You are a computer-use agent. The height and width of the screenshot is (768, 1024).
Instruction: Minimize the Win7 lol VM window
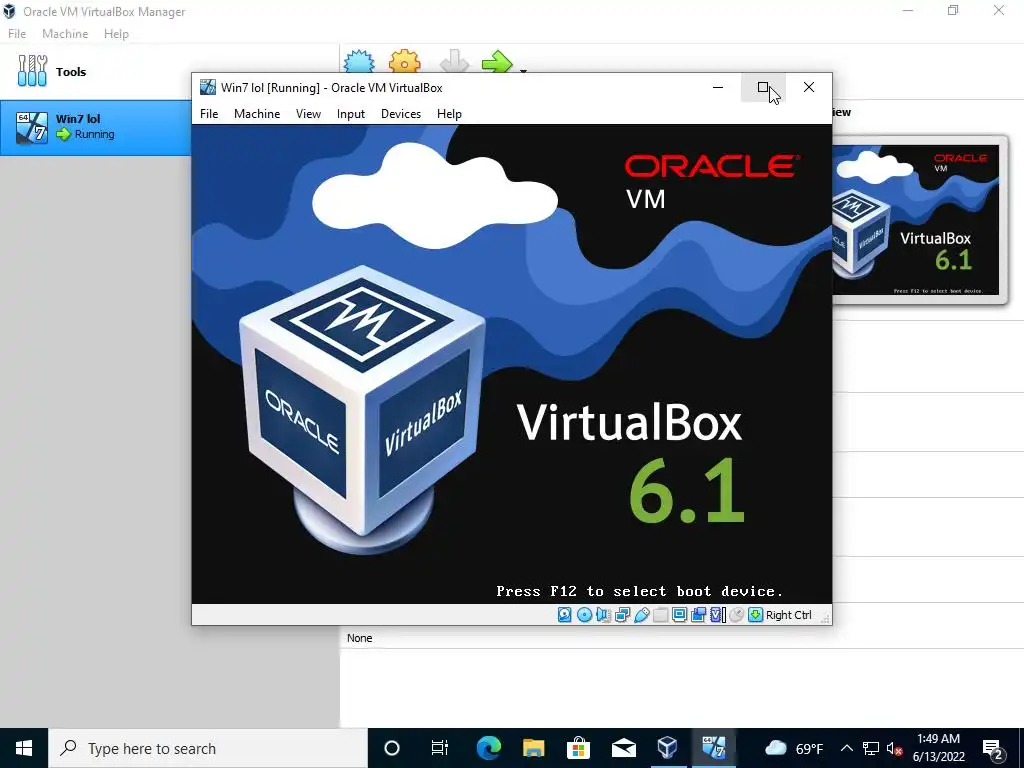(718, 88)
